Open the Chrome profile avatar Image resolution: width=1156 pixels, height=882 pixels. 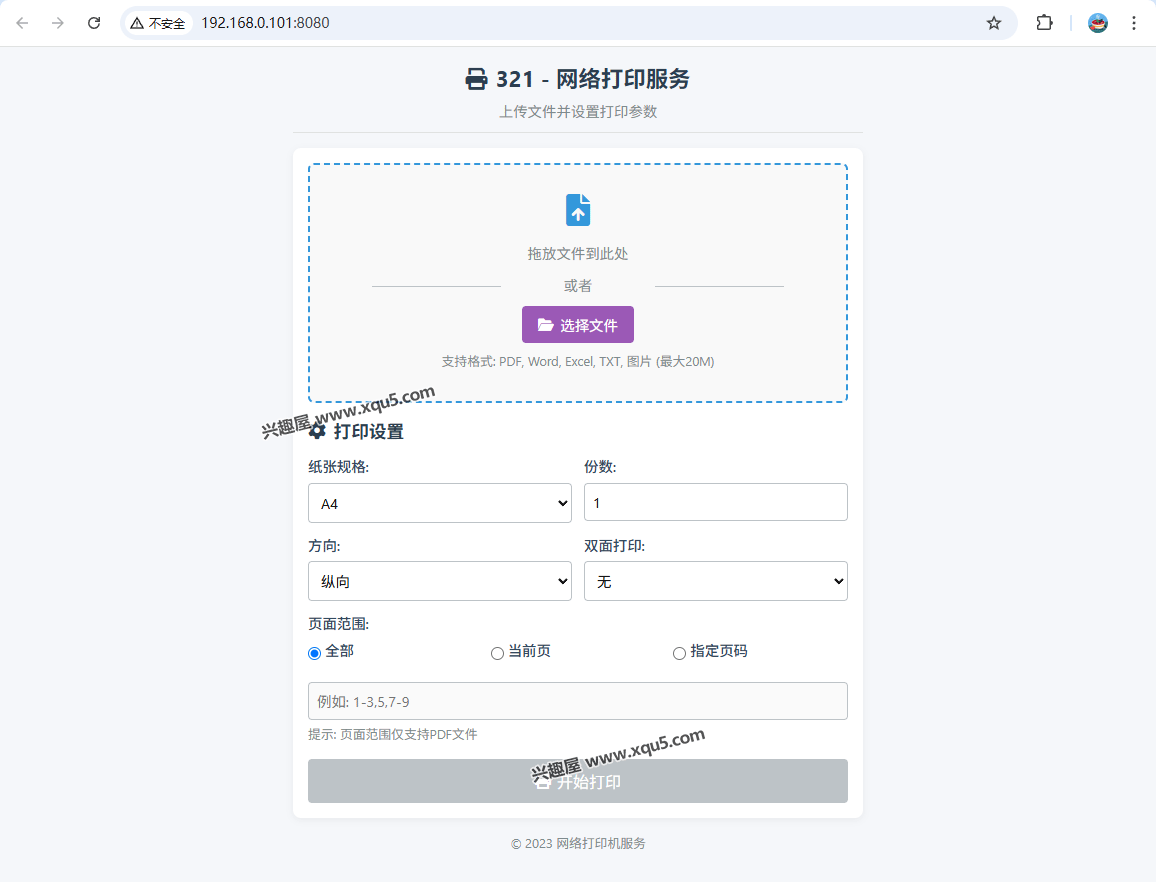click(x=1098, y=23)
